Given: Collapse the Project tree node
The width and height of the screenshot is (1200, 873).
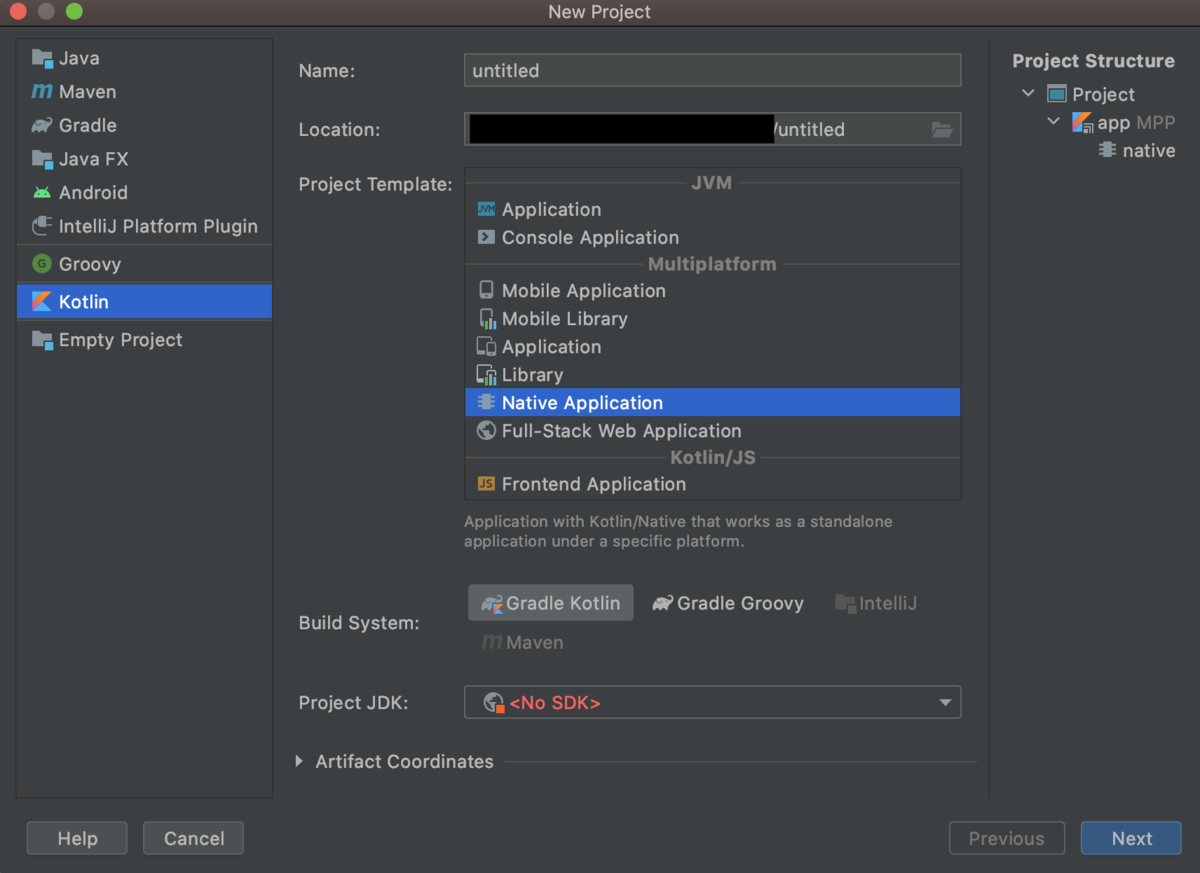Looking at the screenshot, I should [x=1029, y=94].
